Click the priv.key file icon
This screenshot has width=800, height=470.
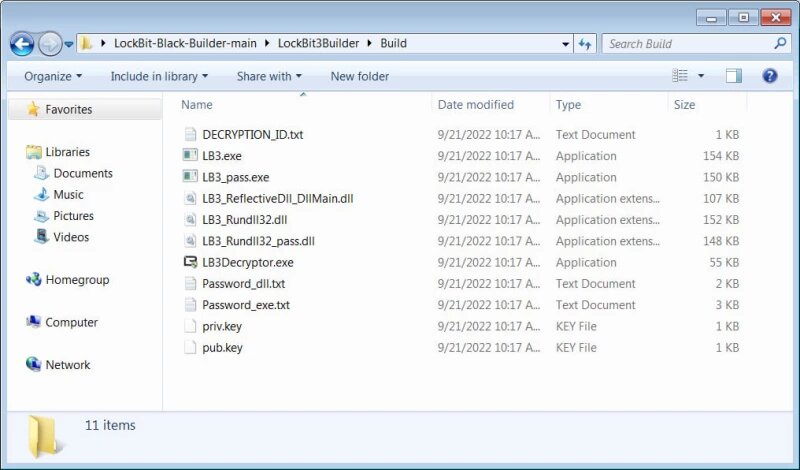tap(190, 326)
